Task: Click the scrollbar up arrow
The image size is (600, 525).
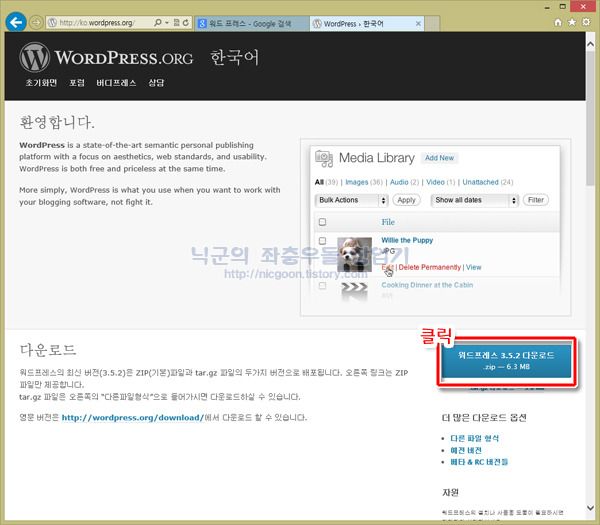Action: tap(590, 44)
